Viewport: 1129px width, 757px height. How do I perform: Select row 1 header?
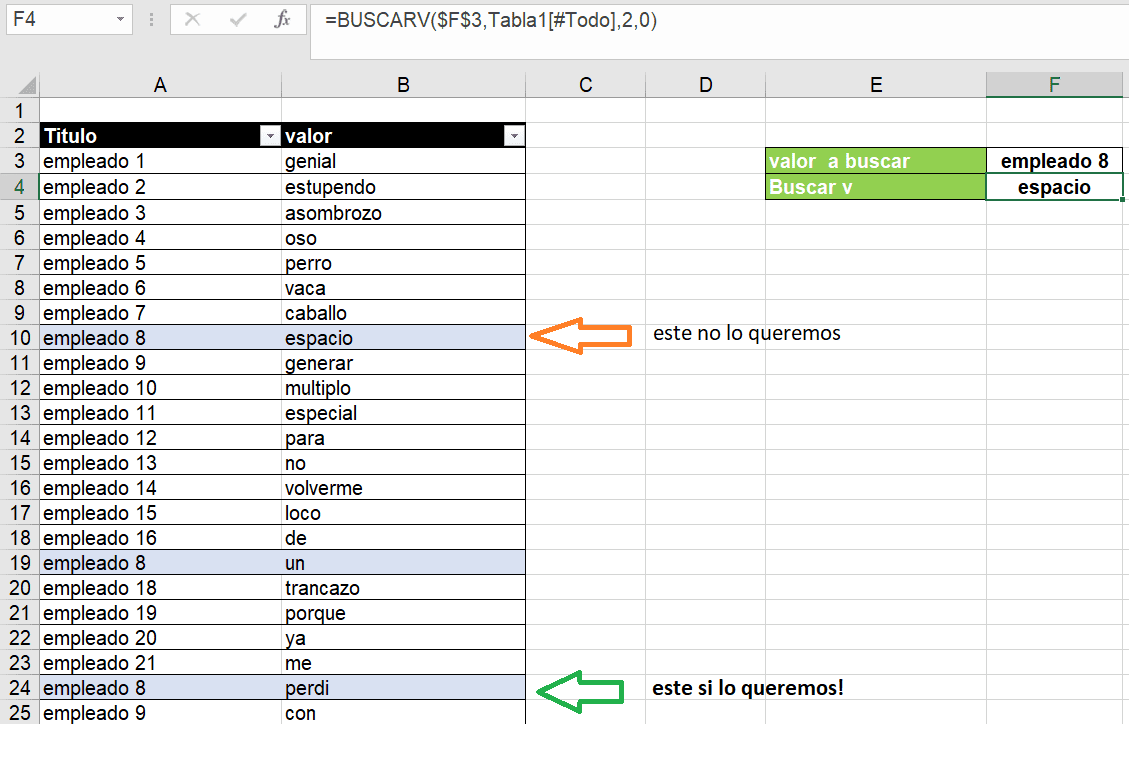tap(19, 111)
